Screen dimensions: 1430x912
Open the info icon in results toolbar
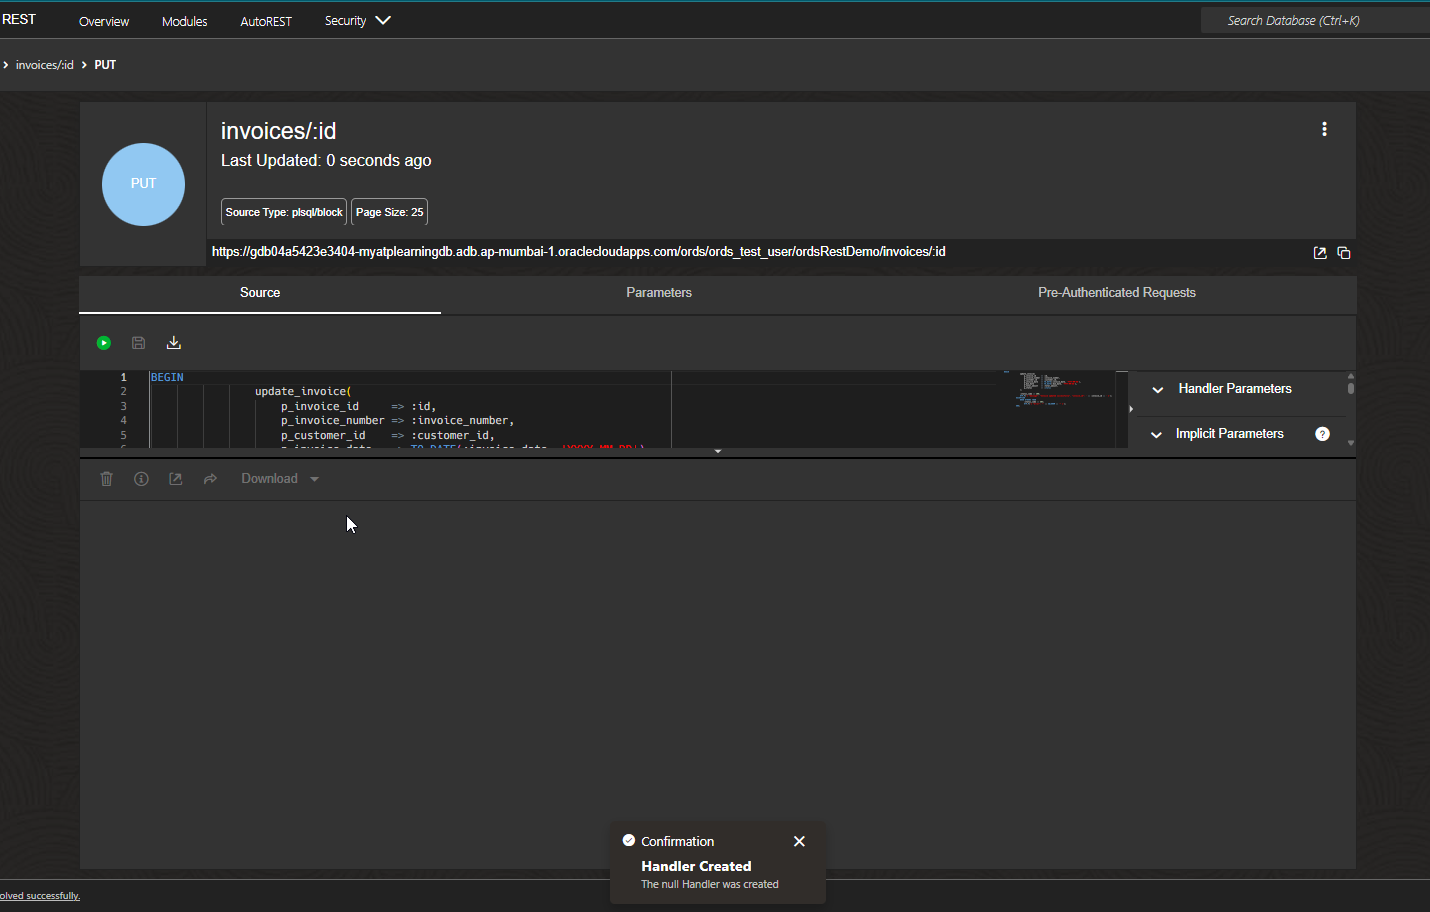(x=140, y=478)
